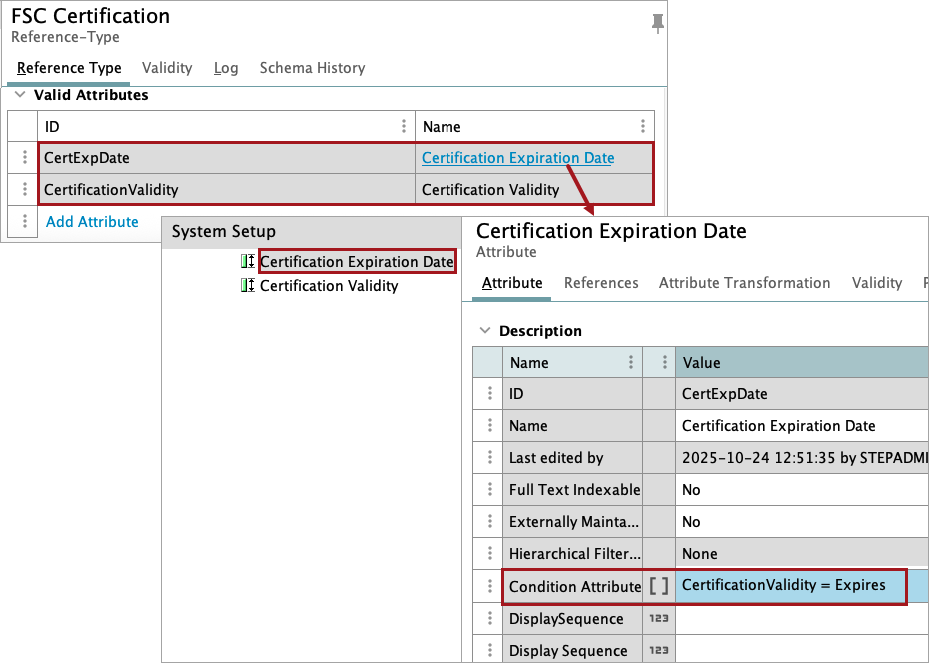This screenshot has height=663, width=929.
Task: Switch to the Schema History tab
Action: [x=312, y=68]
